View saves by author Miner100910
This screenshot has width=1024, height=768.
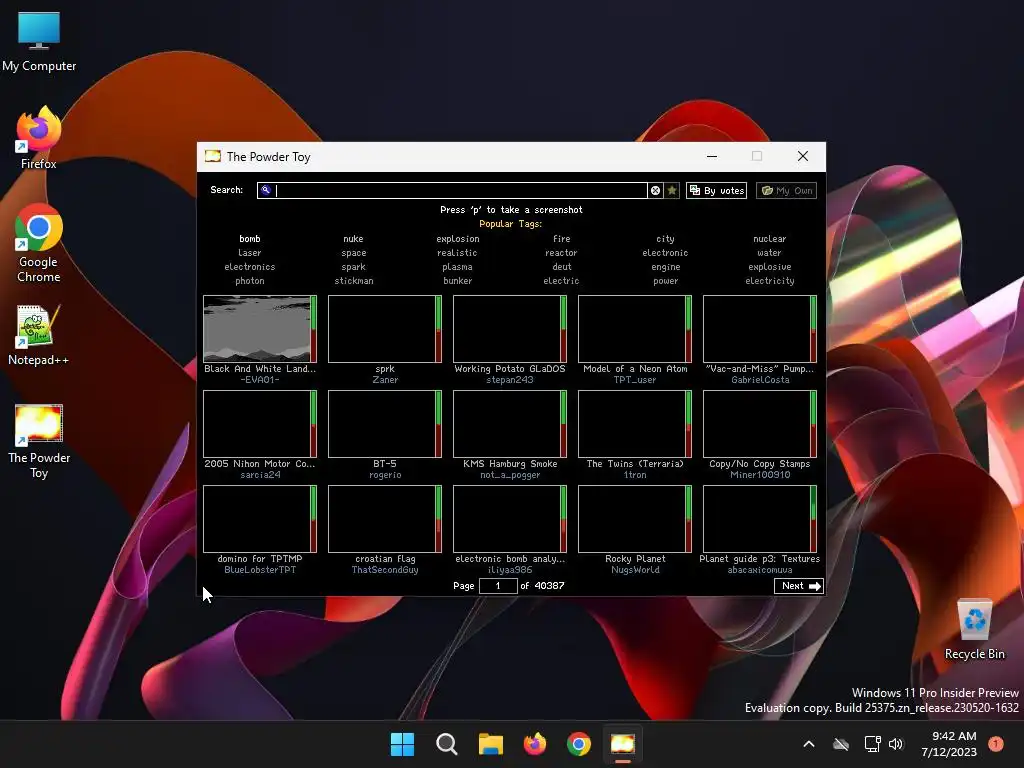point(760,475)
